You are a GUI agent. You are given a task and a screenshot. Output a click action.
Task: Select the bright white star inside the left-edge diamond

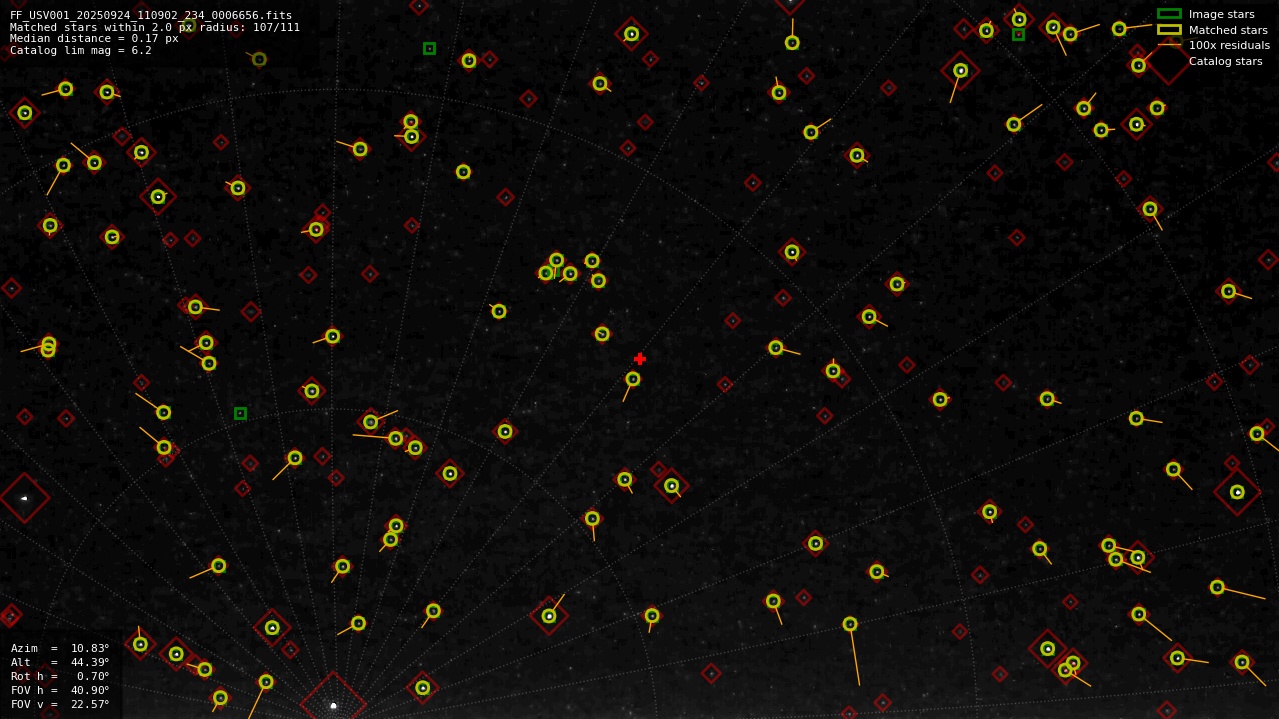pos(24,498)
